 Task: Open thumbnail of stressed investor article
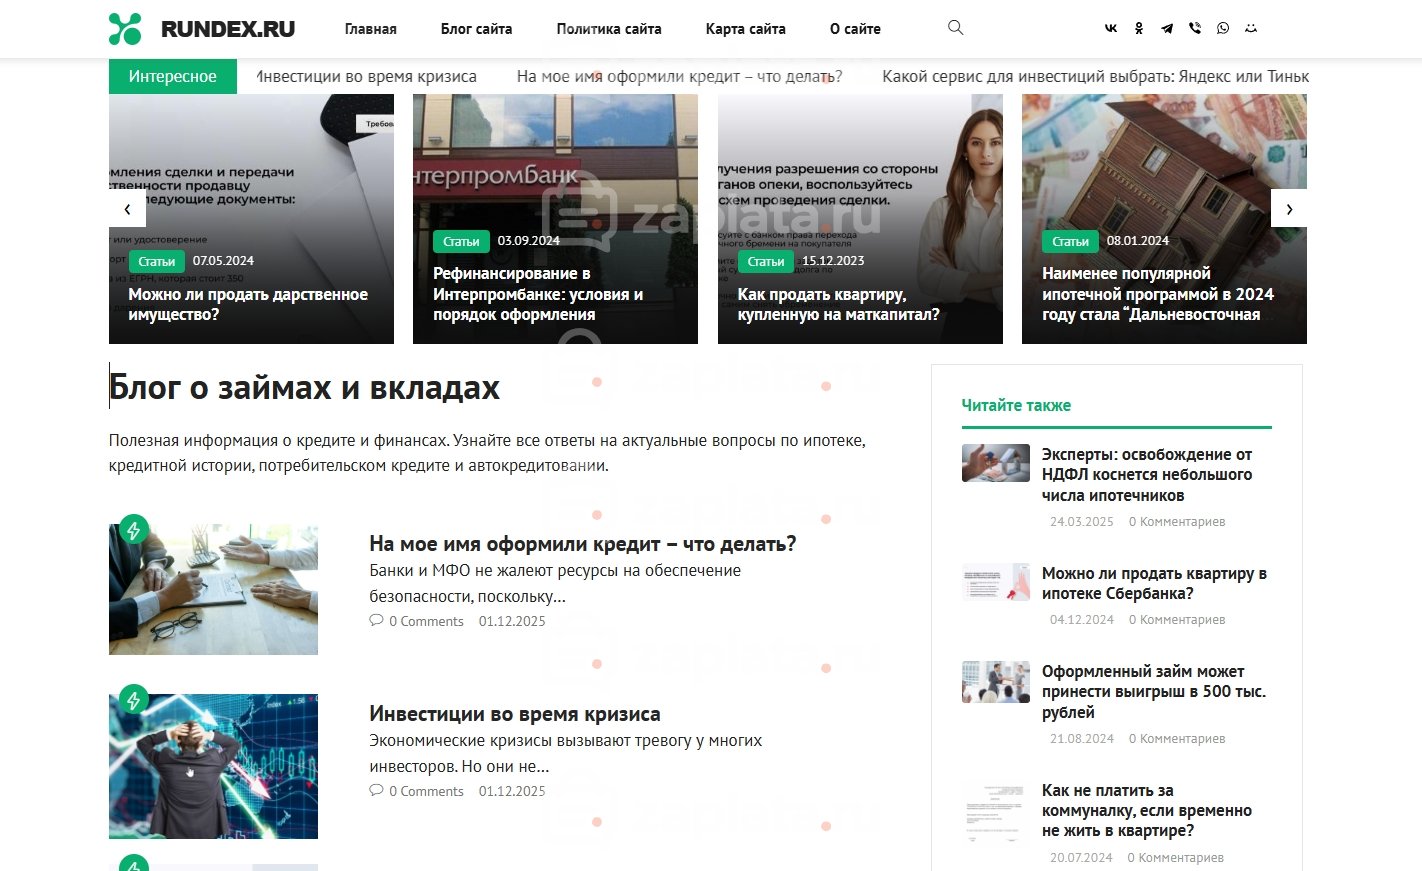(213, 766)
